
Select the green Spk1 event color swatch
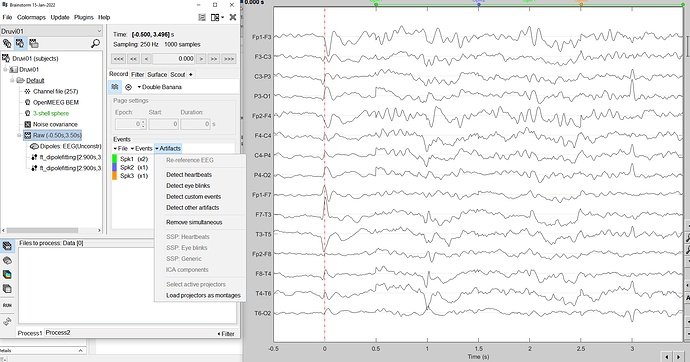pos(115,159)
